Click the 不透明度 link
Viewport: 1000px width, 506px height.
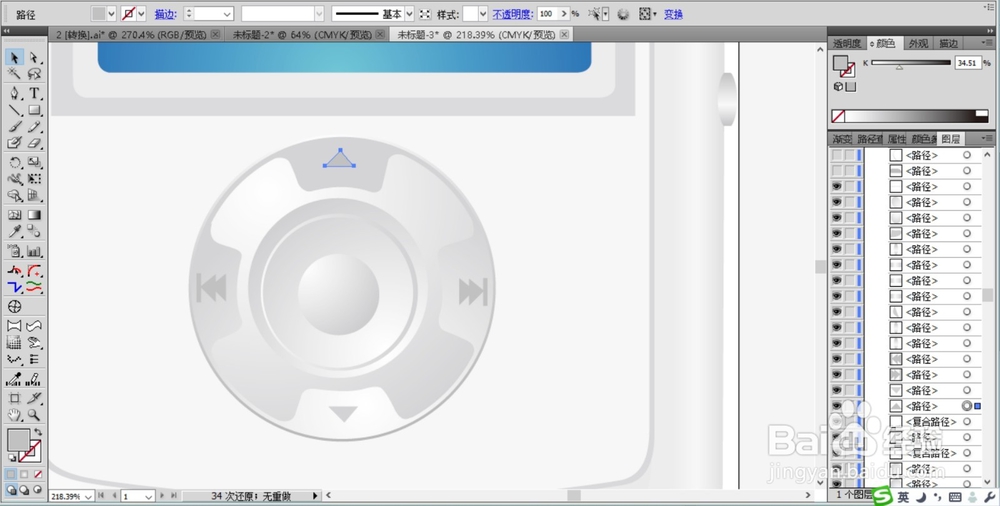pyautogui.click(x=512, y=13)
